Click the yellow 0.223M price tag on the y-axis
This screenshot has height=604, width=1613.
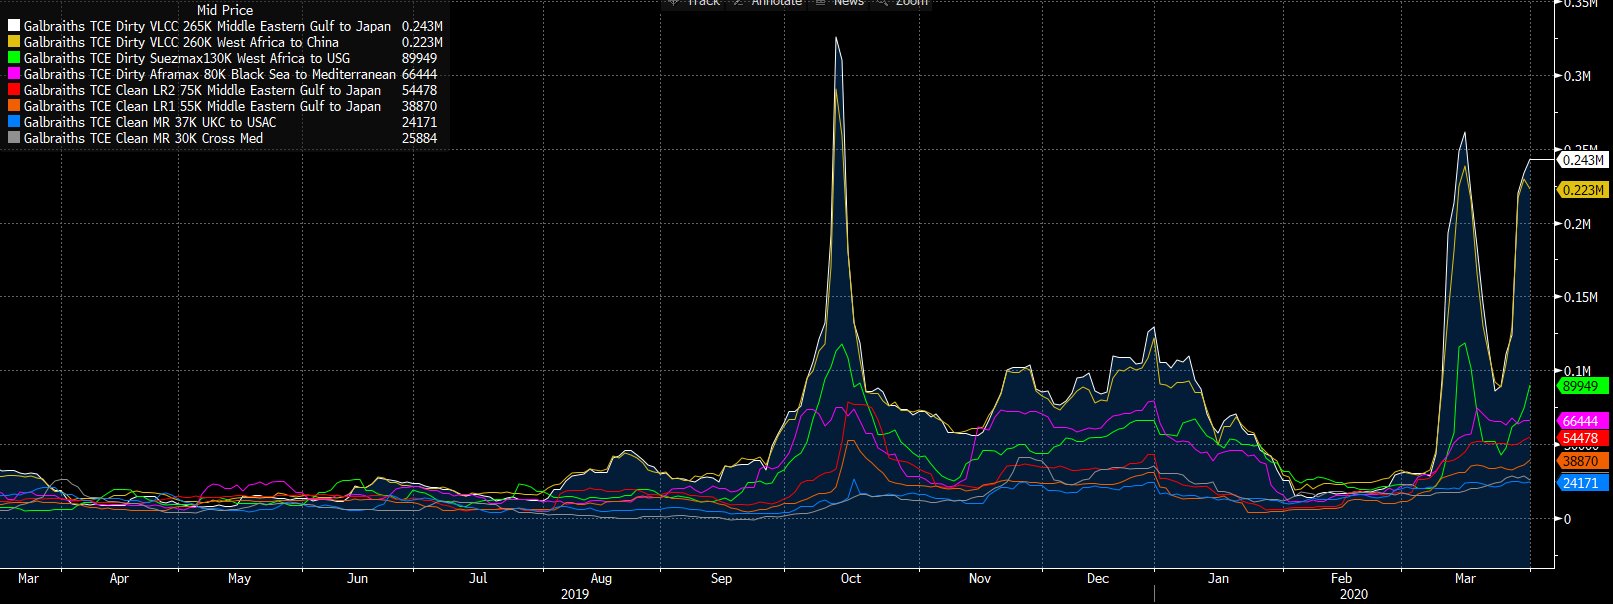[x=1583, y=190]
